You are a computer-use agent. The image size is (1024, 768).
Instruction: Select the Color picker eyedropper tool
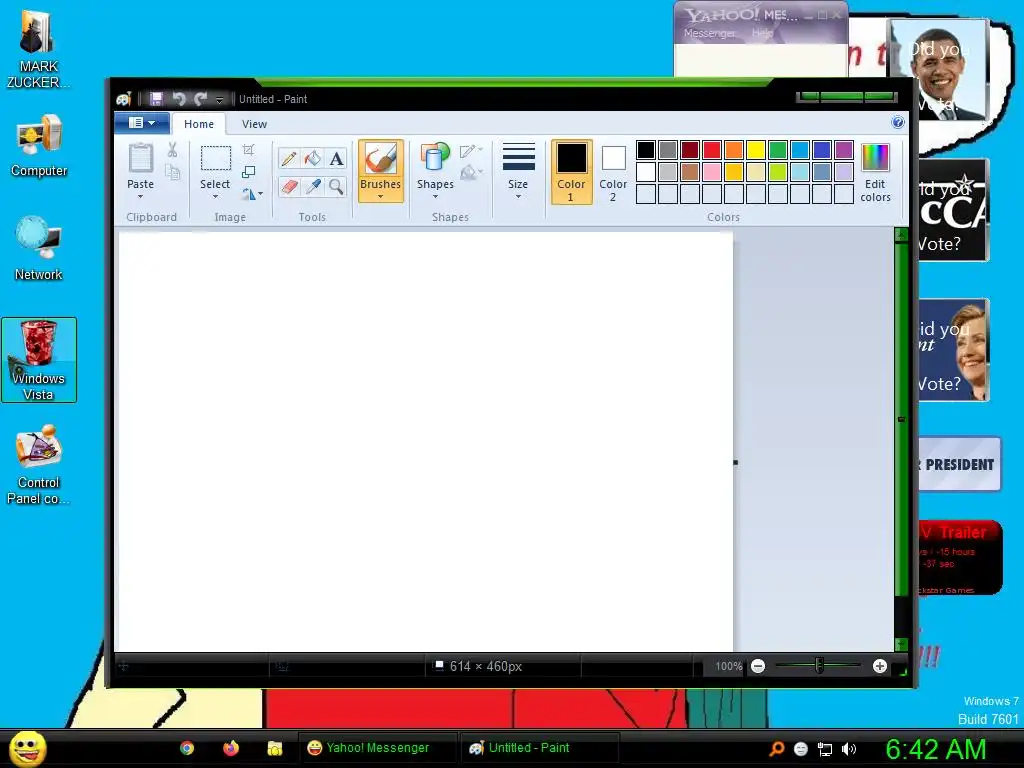coord(313,187)
